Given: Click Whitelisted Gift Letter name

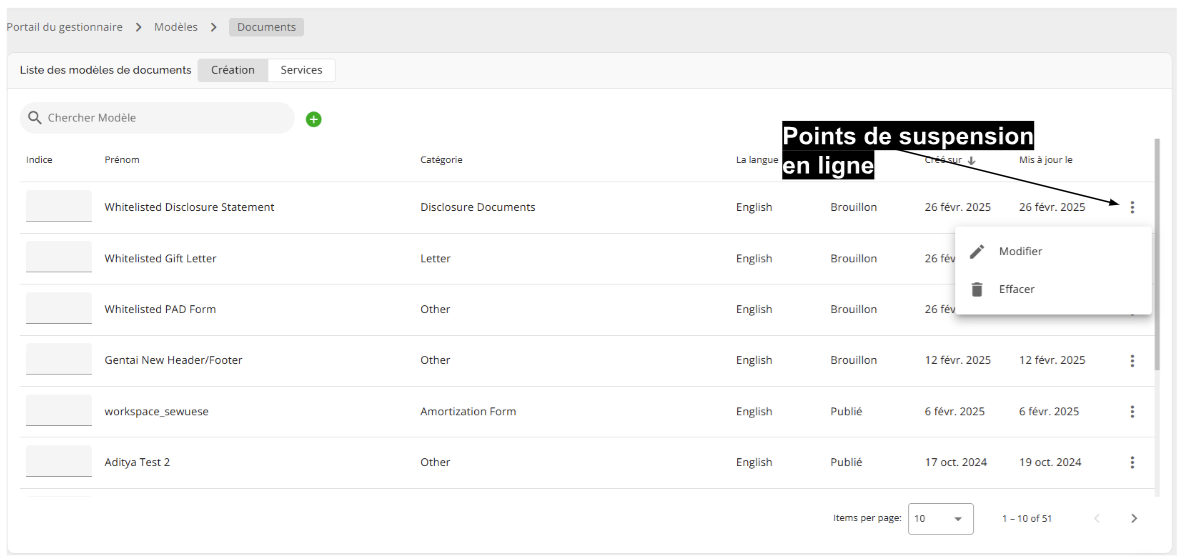Looking at the screenshot, I should pos(160,258).
